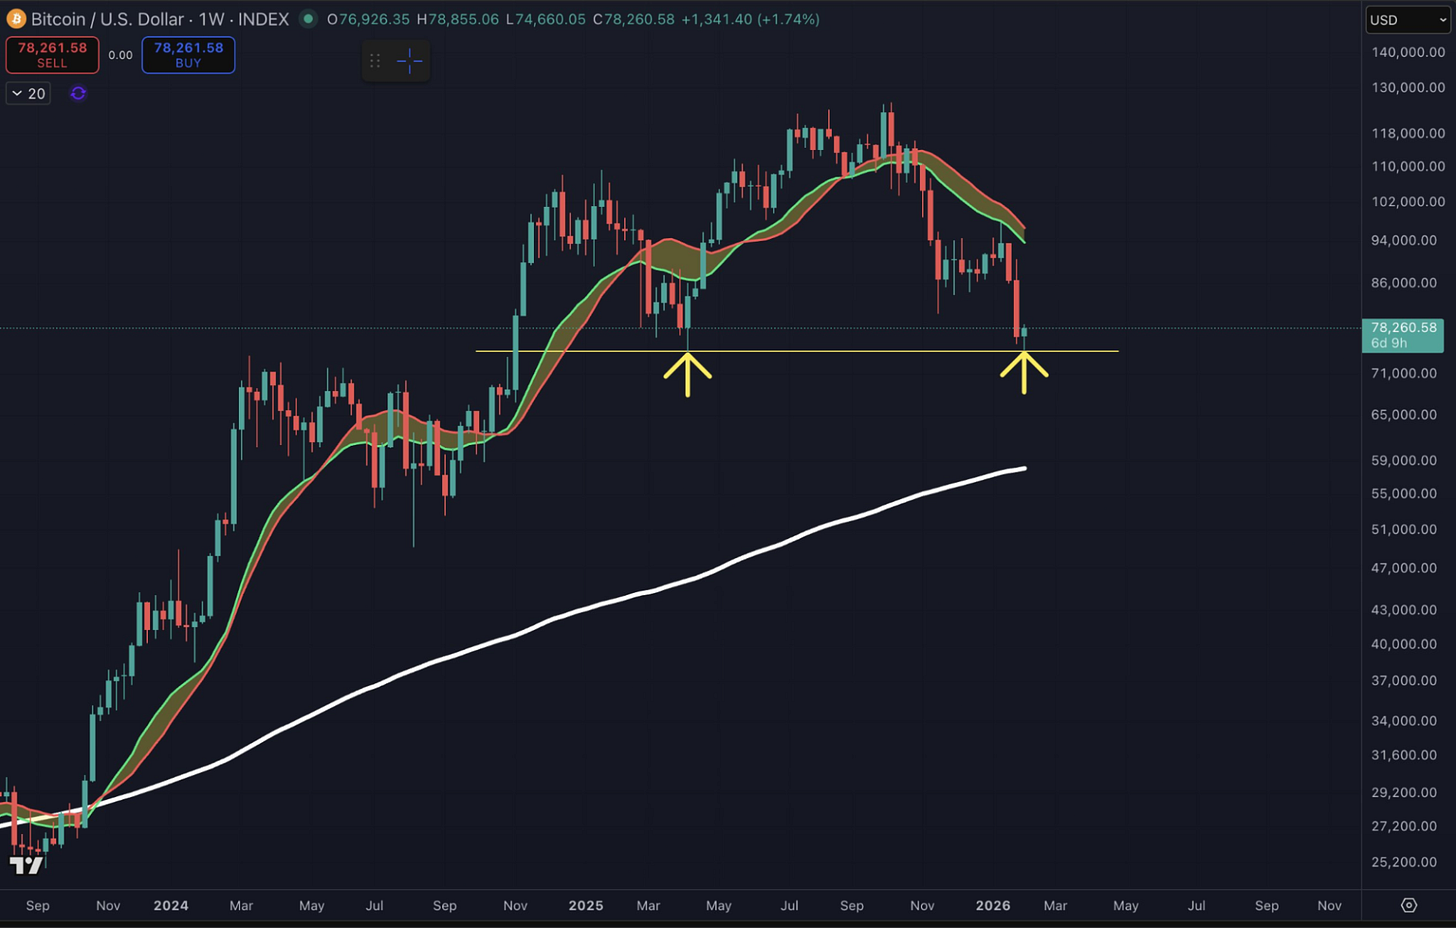Open chart settings gear icon
The width and height of the screenshot is (1456, 928).
click(x=1409, y=905)
